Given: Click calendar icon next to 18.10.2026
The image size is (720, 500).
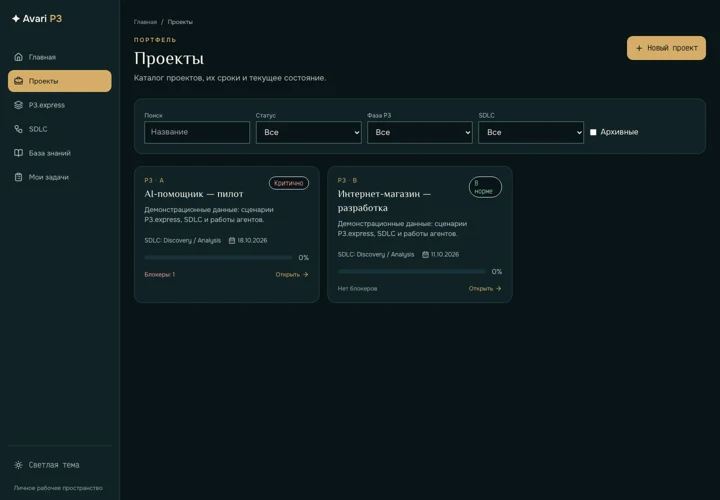Looking at the screenshot, I should [232, 241].
